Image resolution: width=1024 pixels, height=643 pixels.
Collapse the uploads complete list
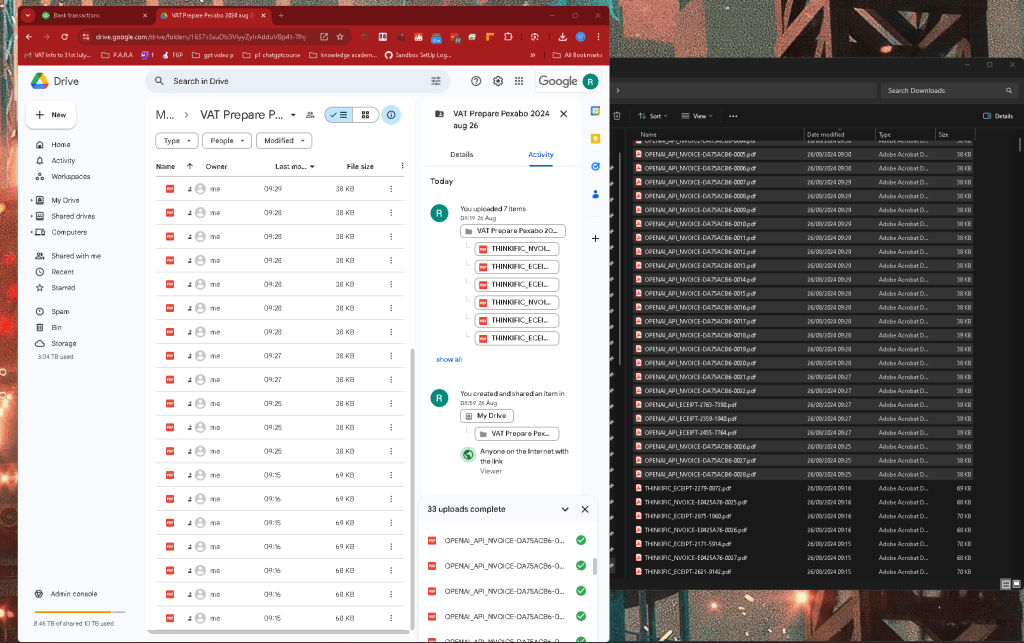click(x=565, y=509)
